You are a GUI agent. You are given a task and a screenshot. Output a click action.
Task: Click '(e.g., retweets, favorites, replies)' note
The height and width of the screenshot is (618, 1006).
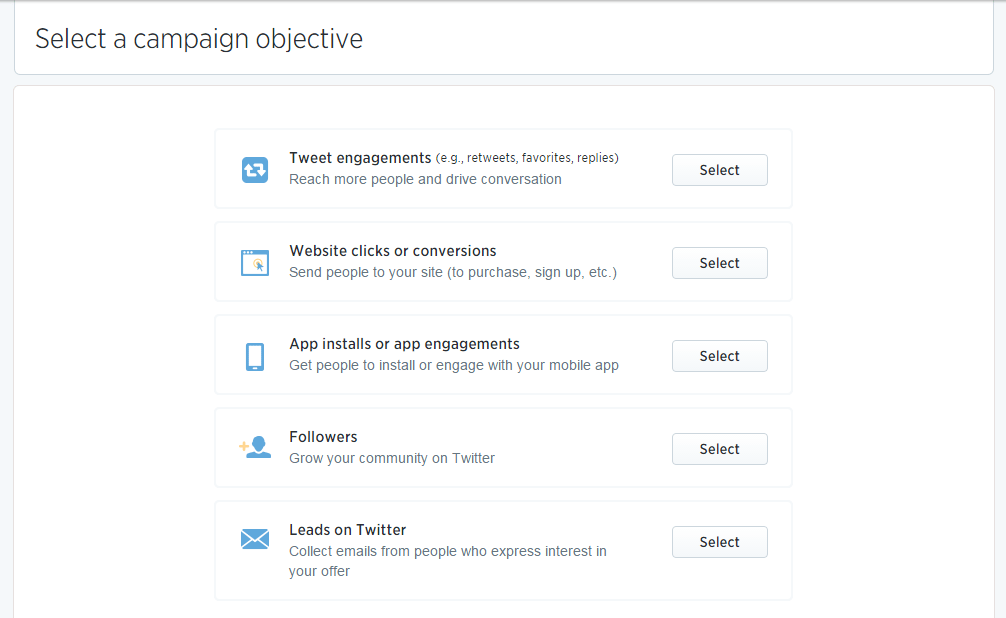tap(527, 158)
